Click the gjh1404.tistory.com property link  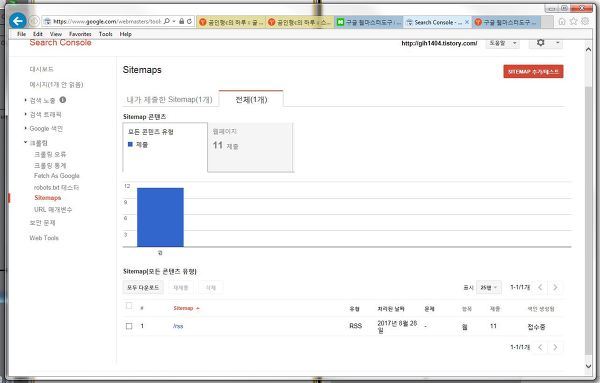(439, 43)
